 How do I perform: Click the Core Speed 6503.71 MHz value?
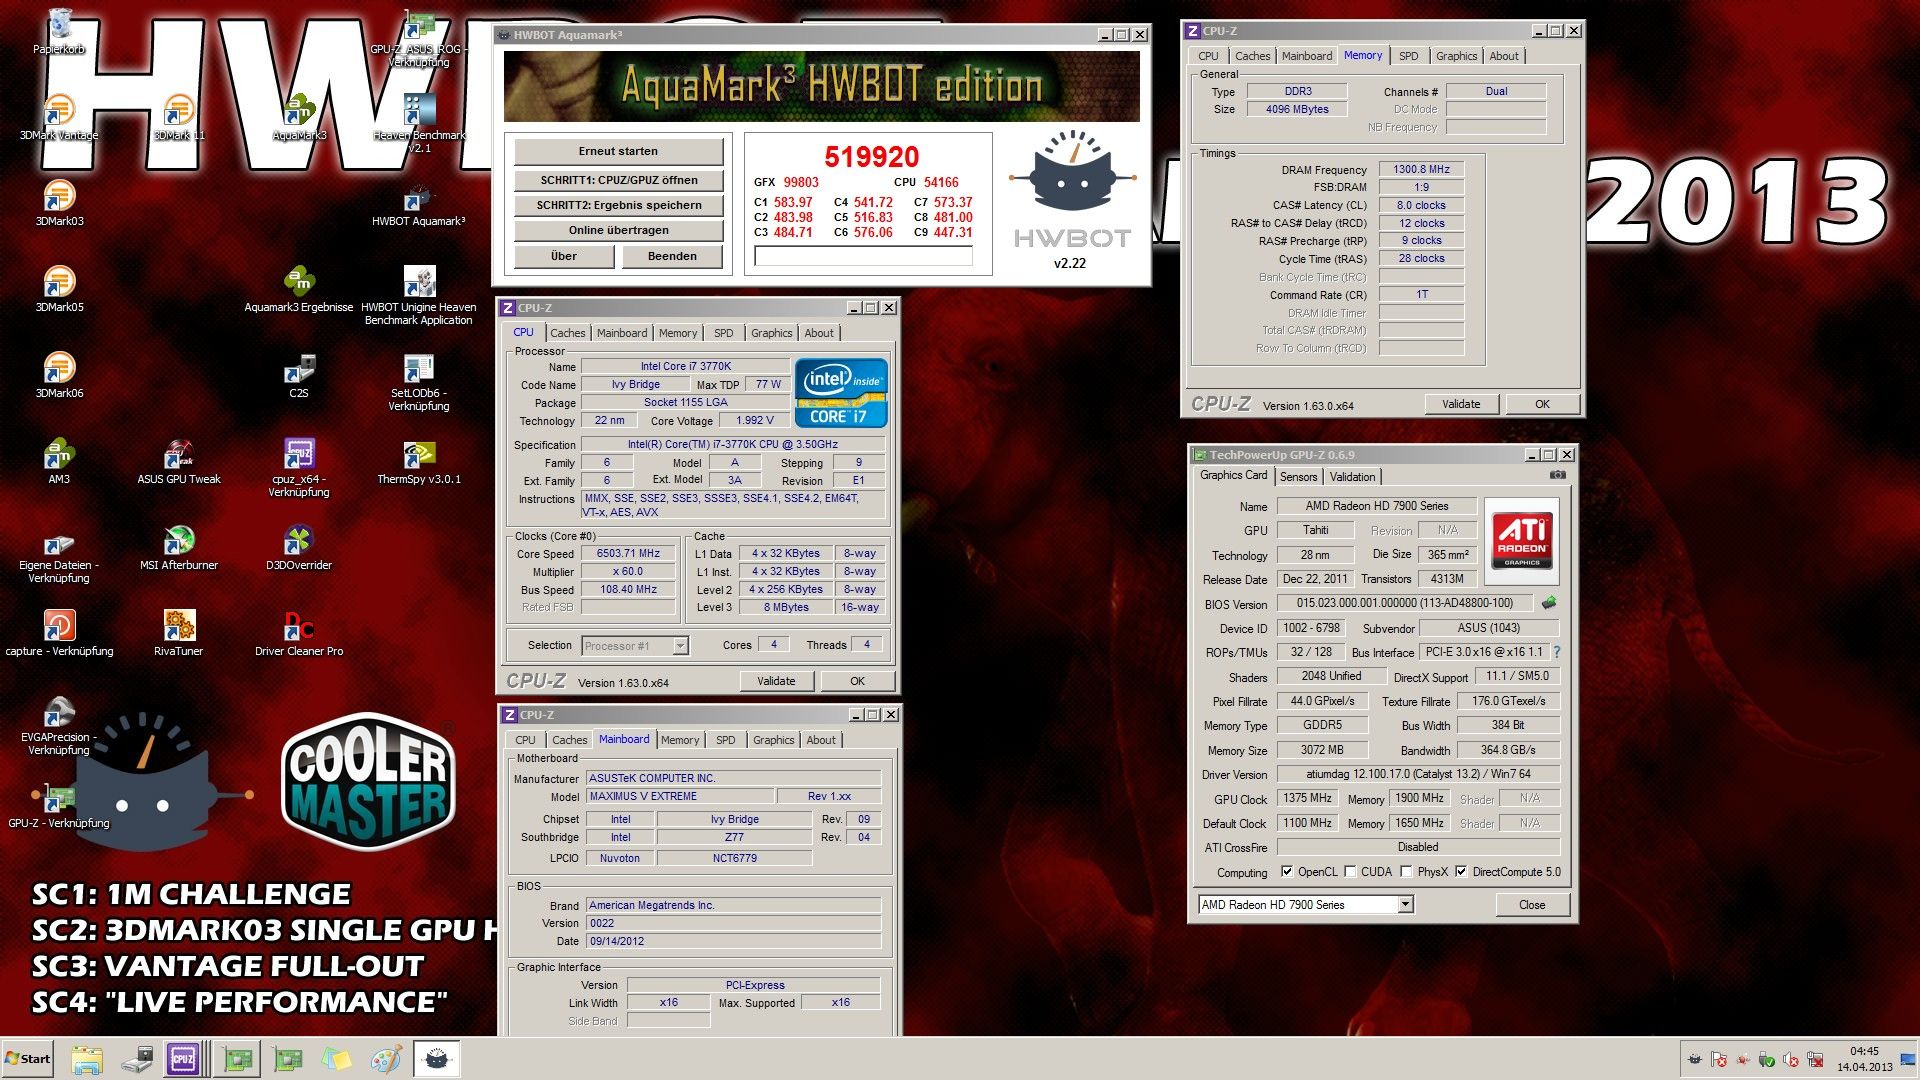pyautogui.click(x=628, y=553)
